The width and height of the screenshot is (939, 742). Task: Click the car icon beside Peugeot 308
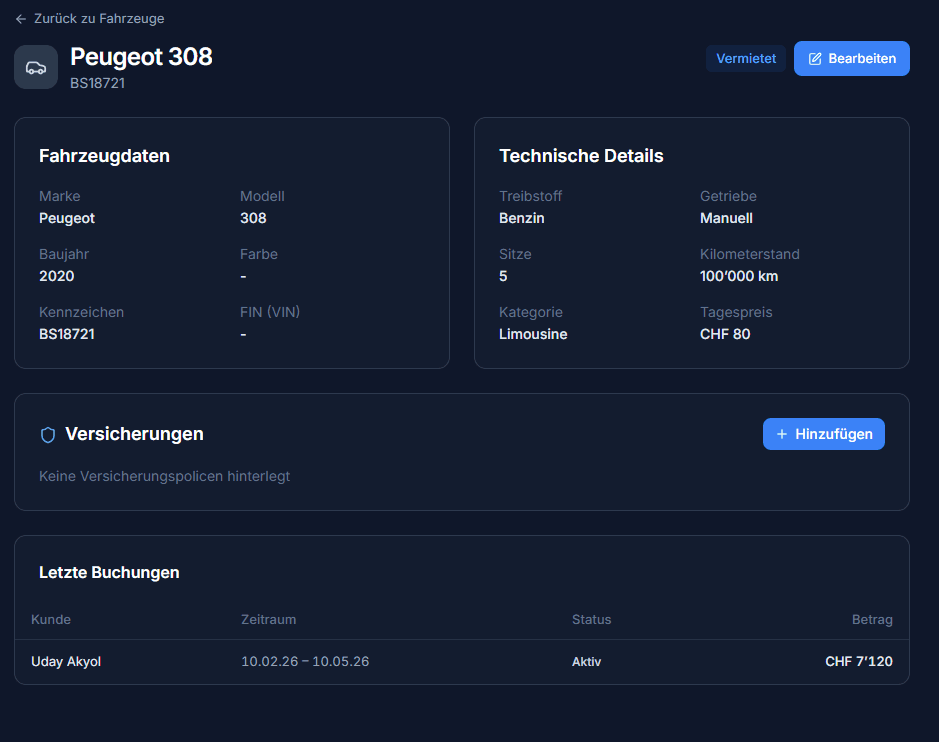(36, 67)
